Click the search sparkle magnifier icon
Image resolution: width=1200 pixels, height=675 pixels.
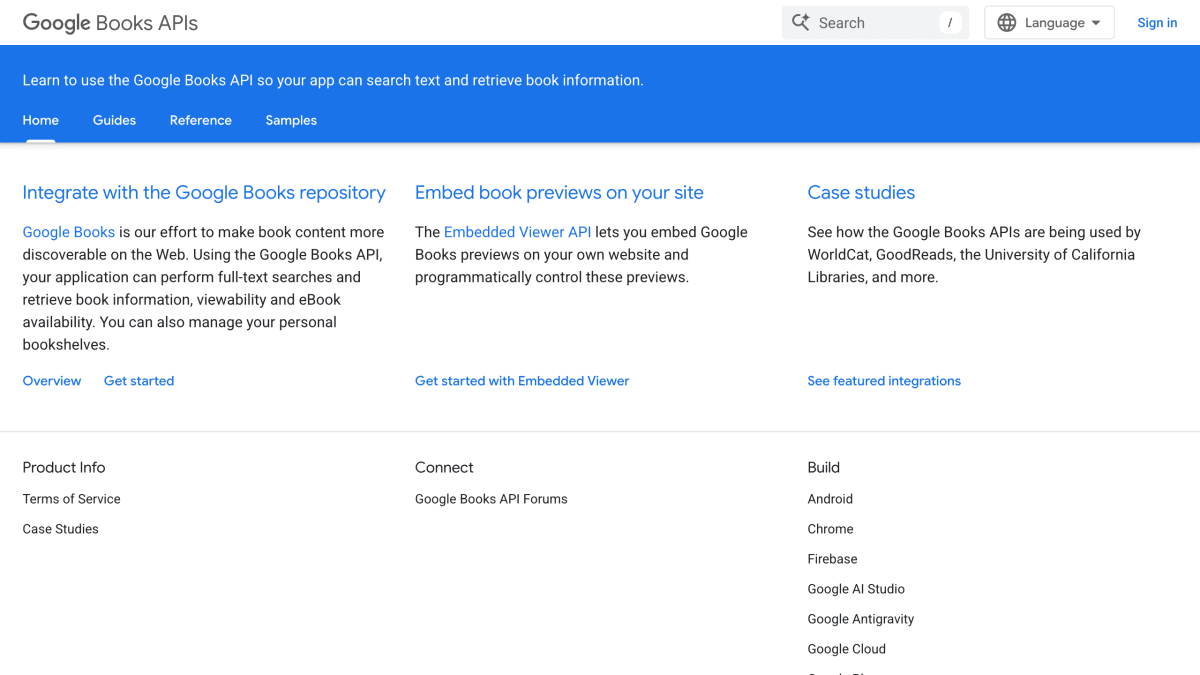pos(801,22)
